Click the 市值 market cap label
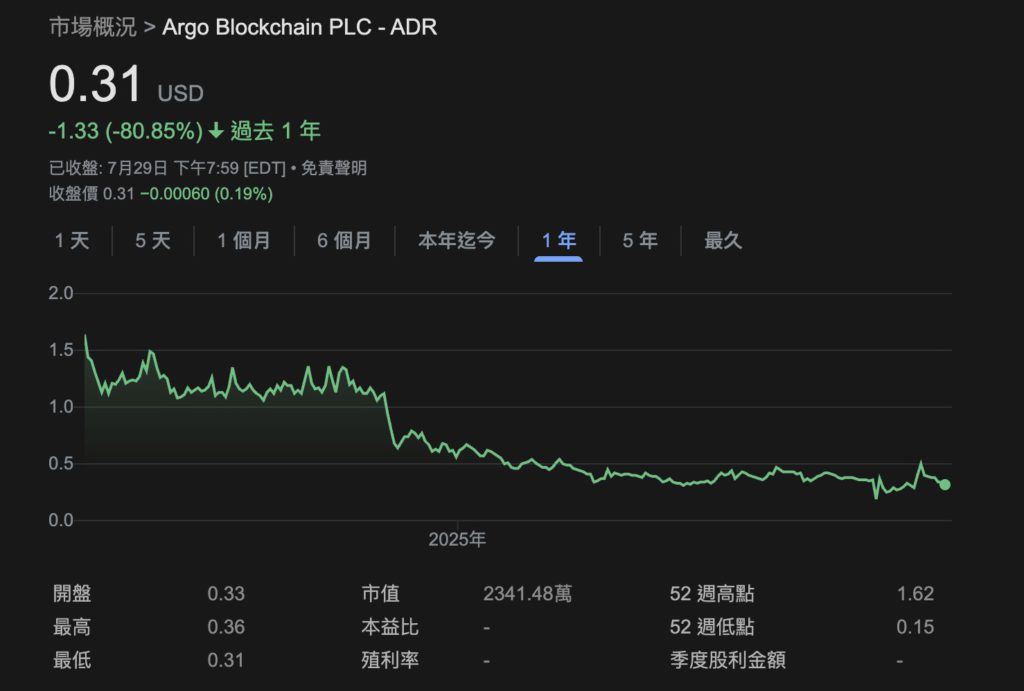This screenshot has height=691, width=1024. click(380, 594)
